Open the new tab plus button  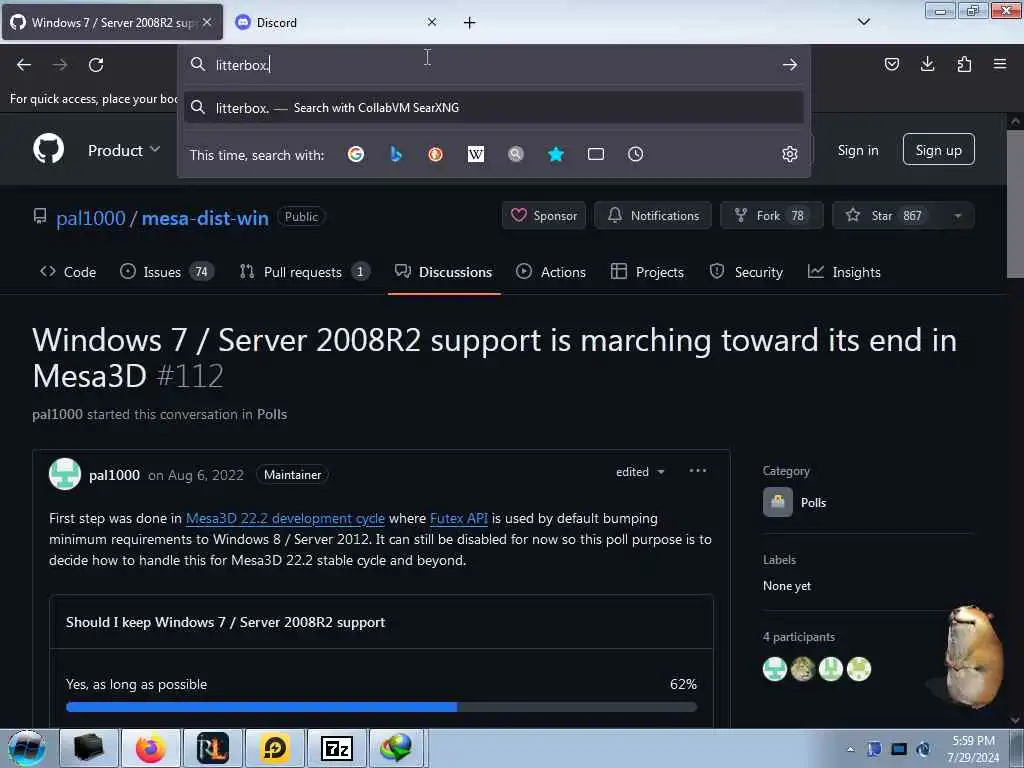pyautogui.click(x=469, y=23)
